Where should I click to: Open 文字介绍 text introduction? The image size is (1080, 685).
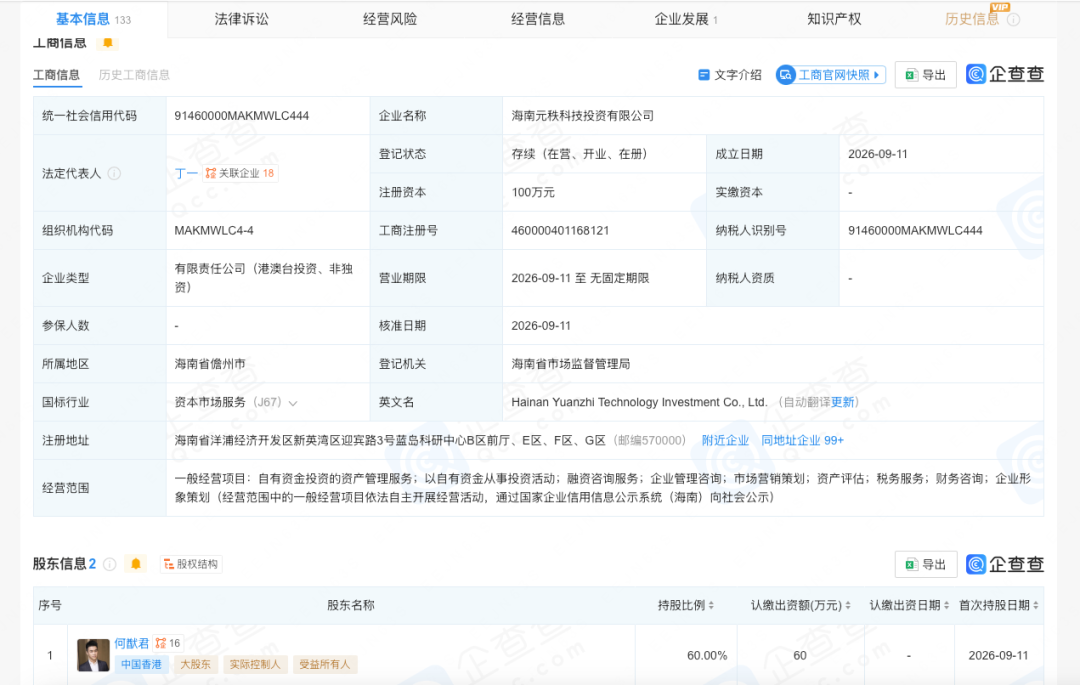(x=729, y=75)
